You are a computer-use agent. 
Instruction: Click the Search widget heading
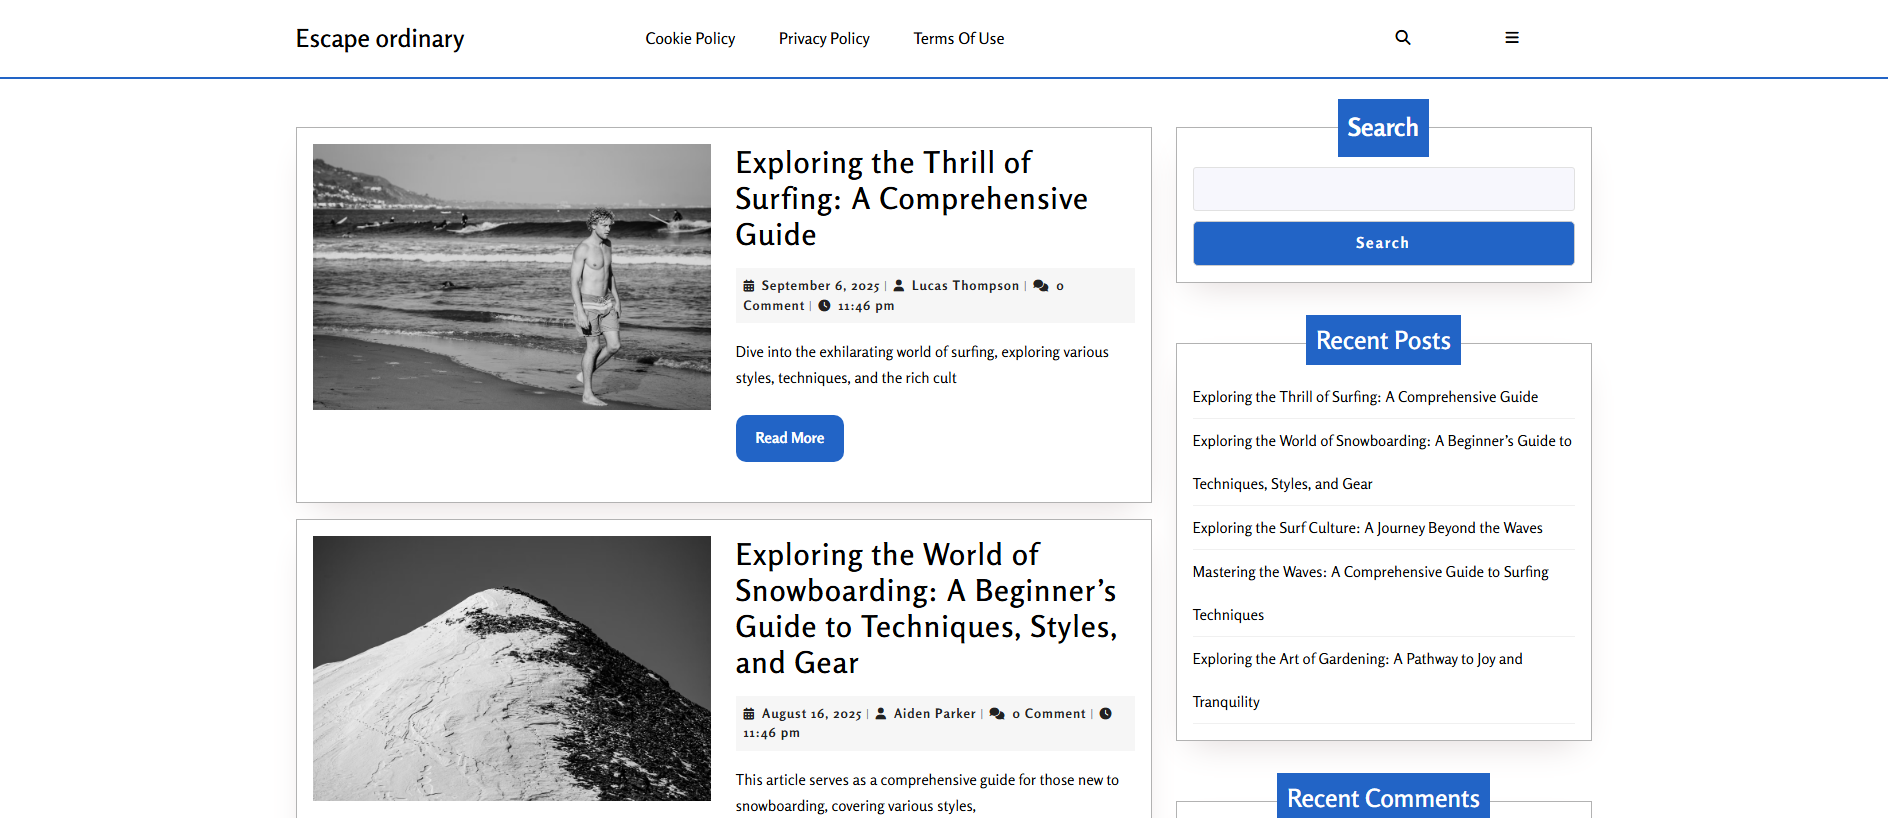(x=1383, y=128)
